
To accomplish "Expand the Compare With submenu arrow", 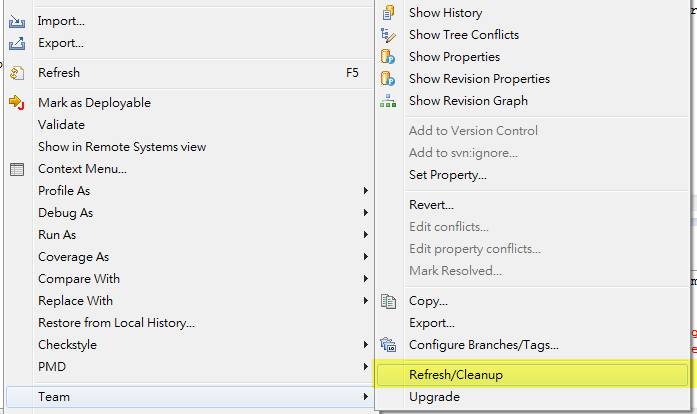I will [x=366, y=279].
